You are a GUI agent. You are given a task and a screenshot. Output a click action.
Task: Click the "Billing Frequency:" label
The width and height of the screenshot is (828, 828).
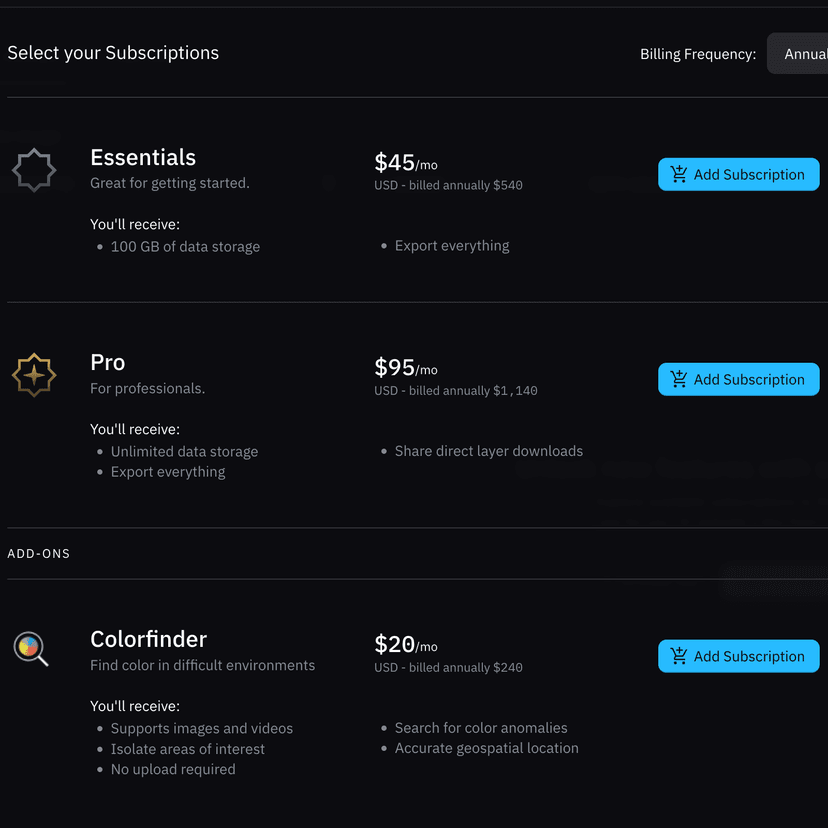pyautogui.click(x=698, y=54)
